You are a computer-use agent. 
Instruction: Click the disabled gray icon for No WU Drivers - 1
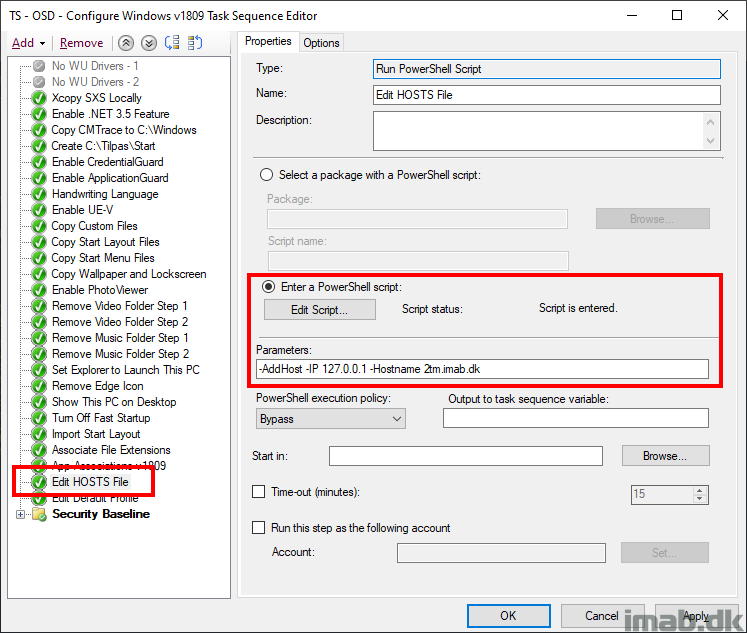pos(39,66)
